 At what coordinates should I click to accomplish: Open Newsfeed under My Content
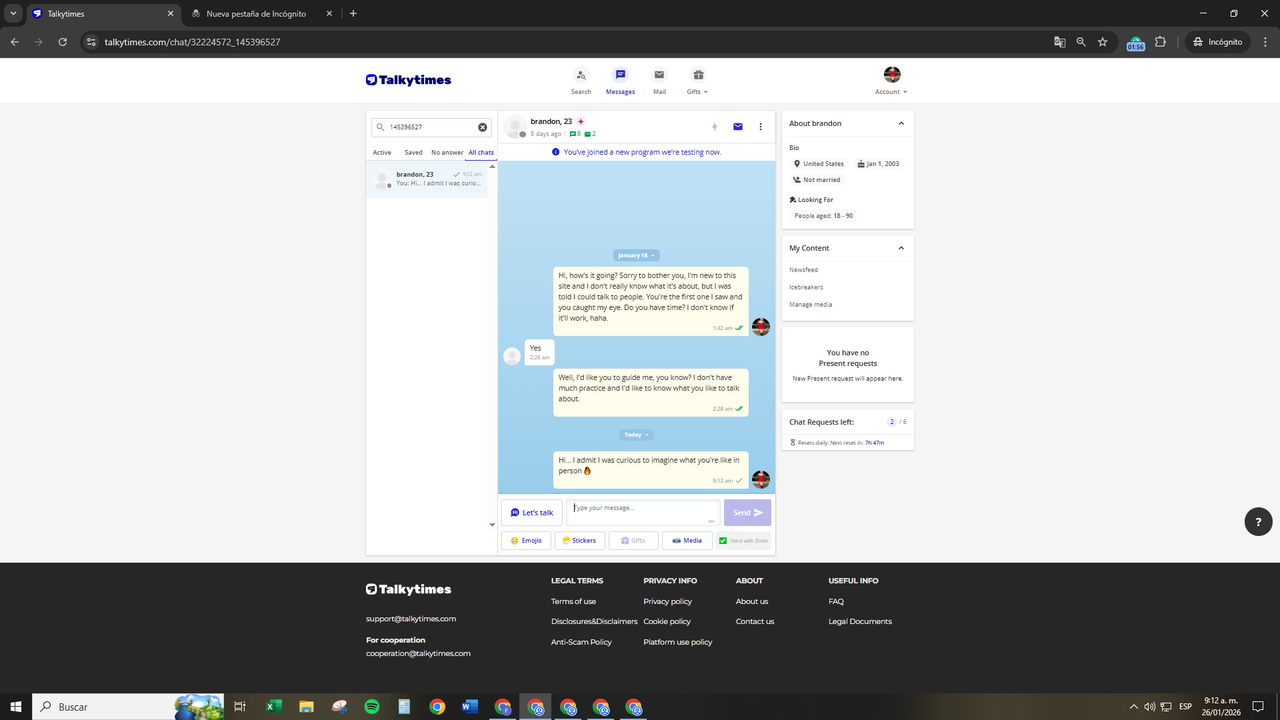pyautogui.click(x=804, y=270)
